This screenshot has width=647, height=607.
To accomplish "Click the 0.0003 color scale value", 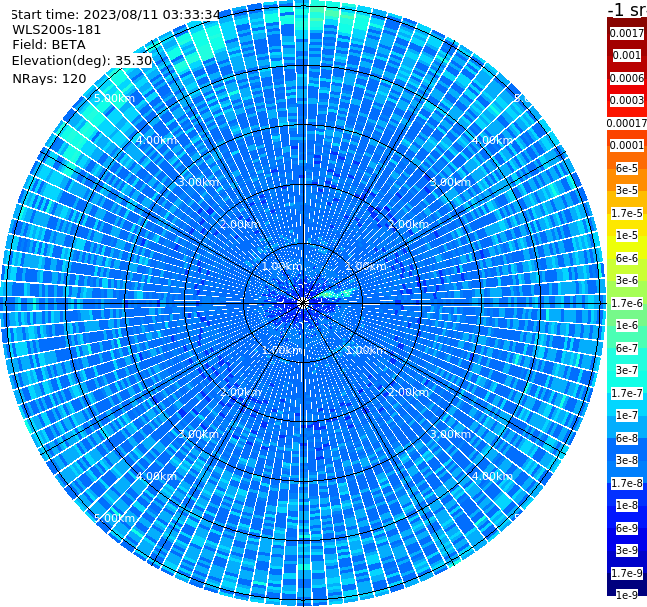I will coord(627,100).
